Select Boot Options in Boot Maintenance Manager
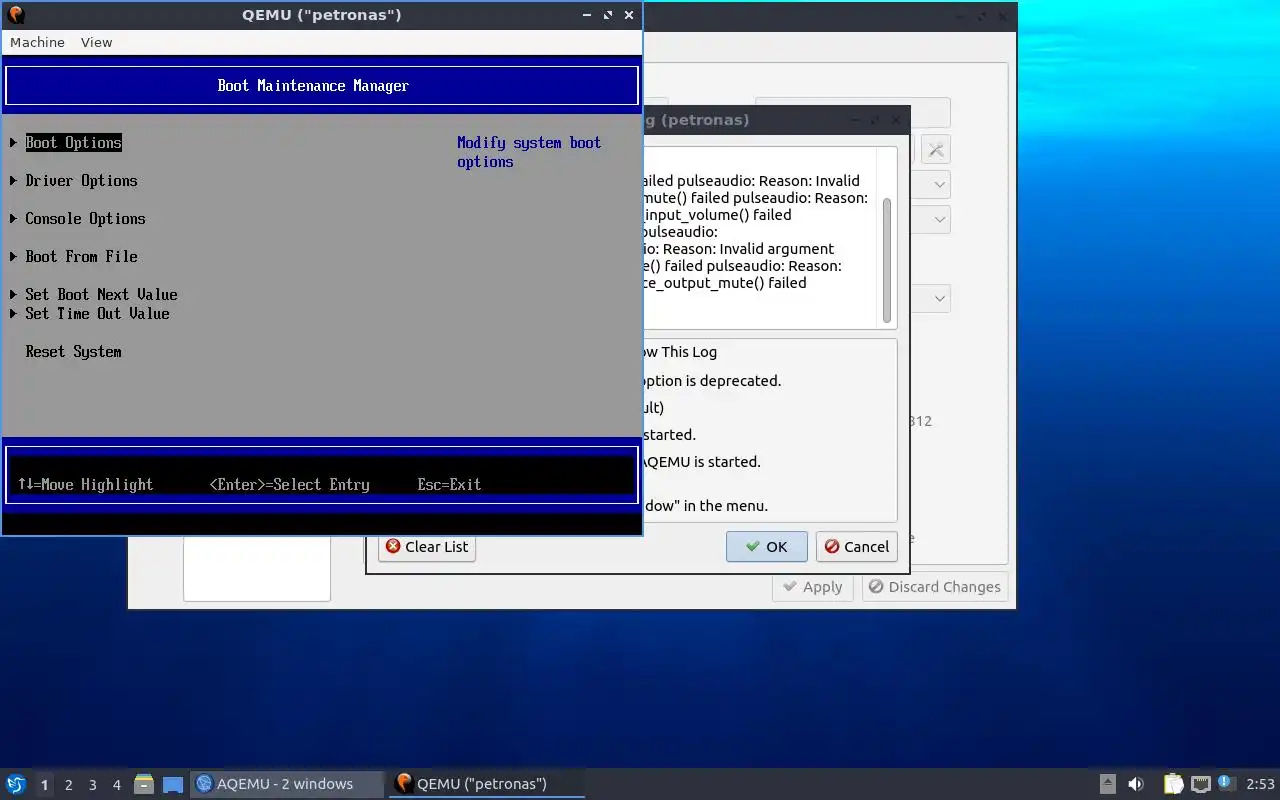The height and width of the screenshot is (800, 1280). pyautogui.click(x=74, y=143)
